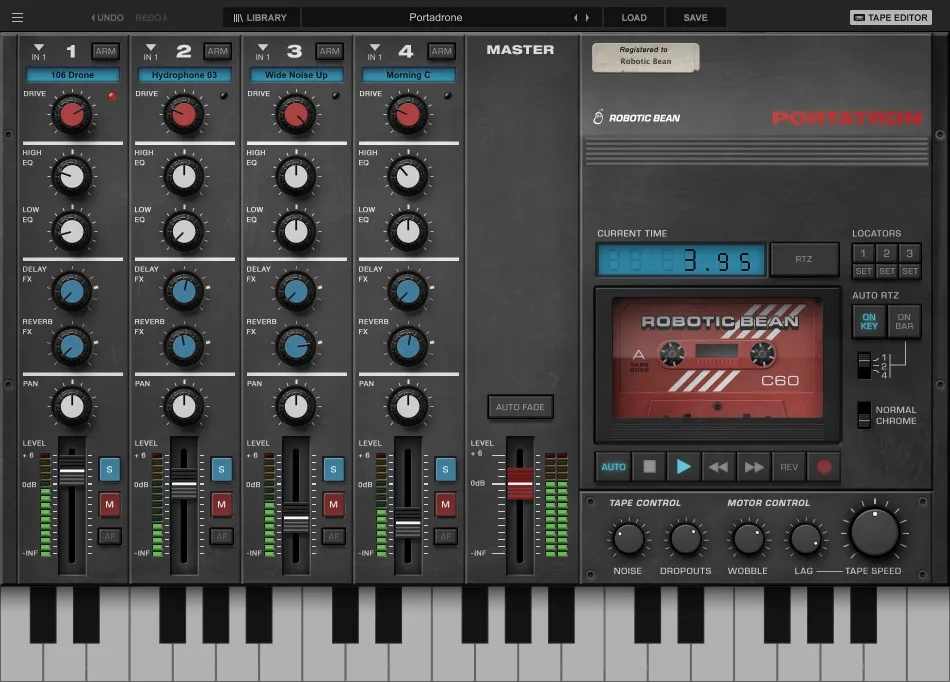The height and width of the screenshot is (682, 950).
Task: Click the REV reverse button
Action: (x=789, y=467)
